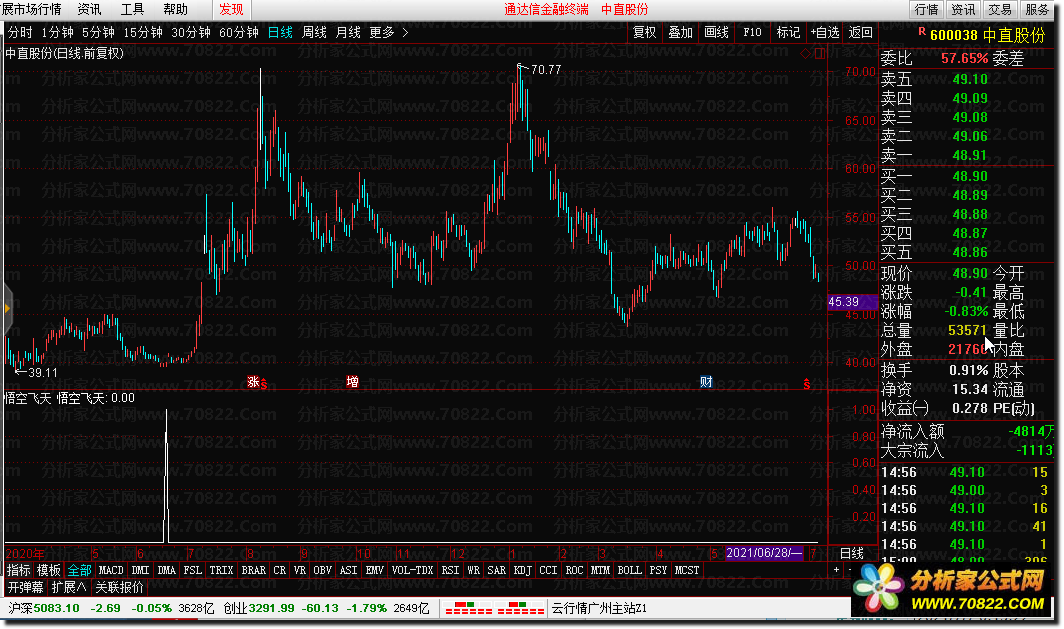Click the 叠加 button
This screenshot has width=1064, height=629.
tap(680, 32)
